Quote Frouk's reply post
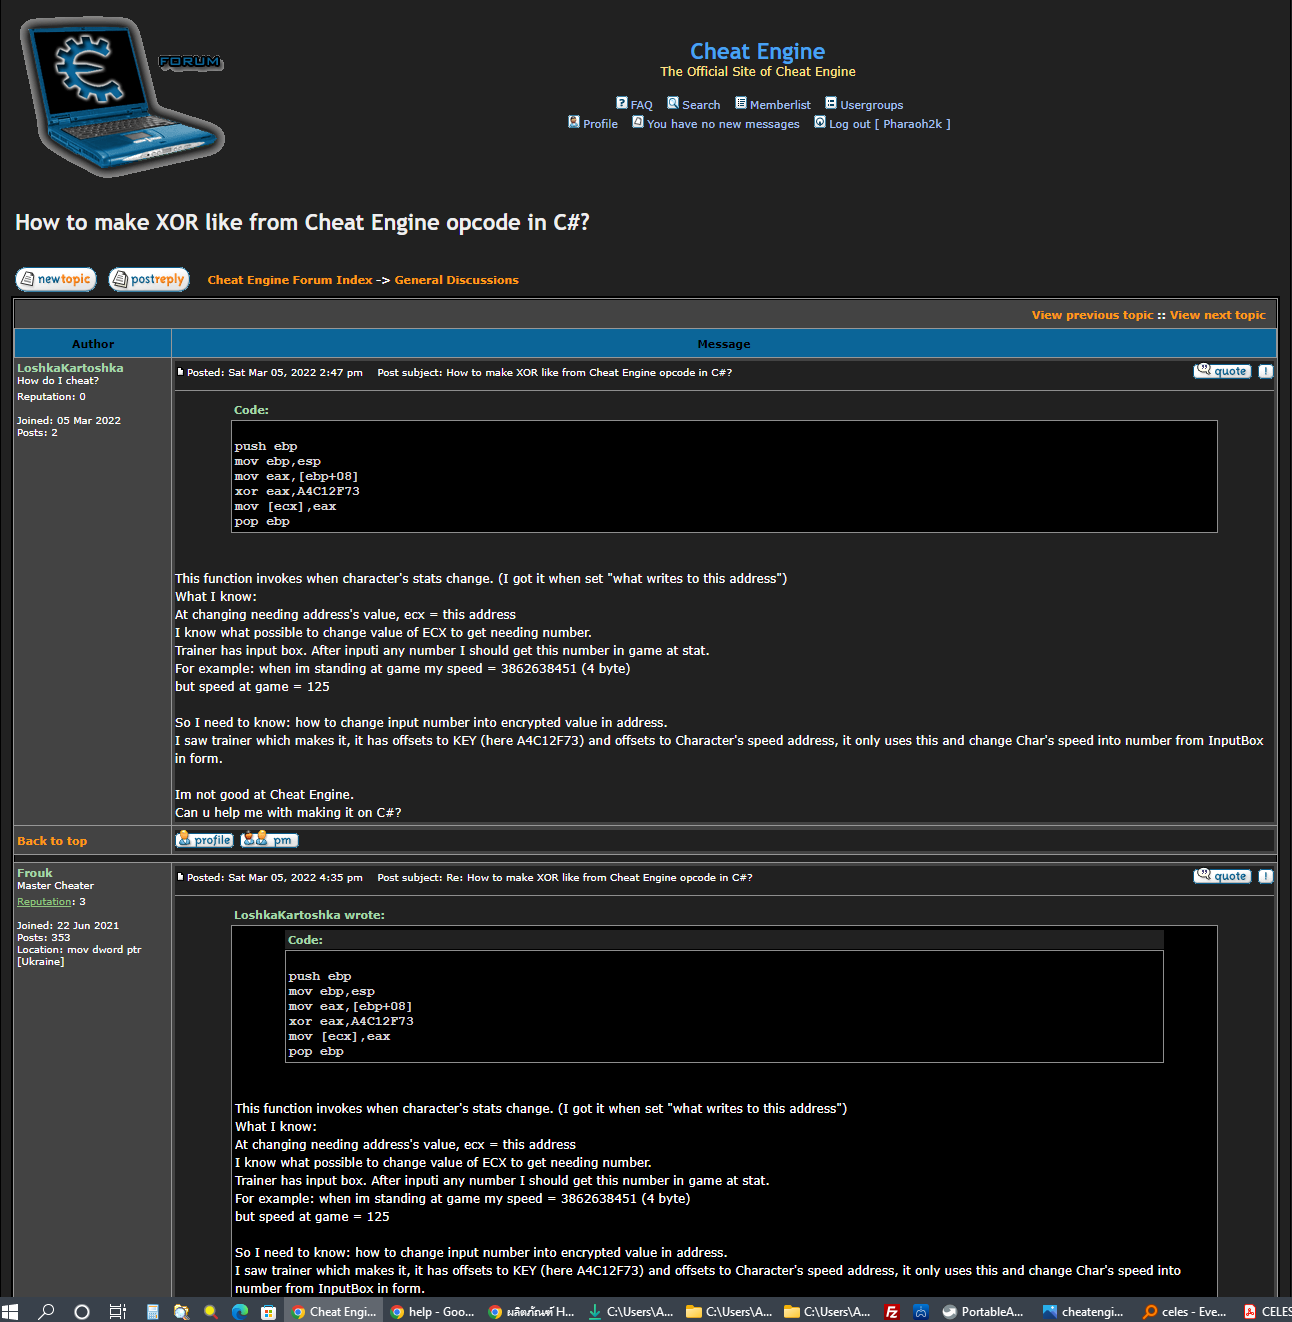This screenshot has height=1322, width=1292. coord(1222,876)
